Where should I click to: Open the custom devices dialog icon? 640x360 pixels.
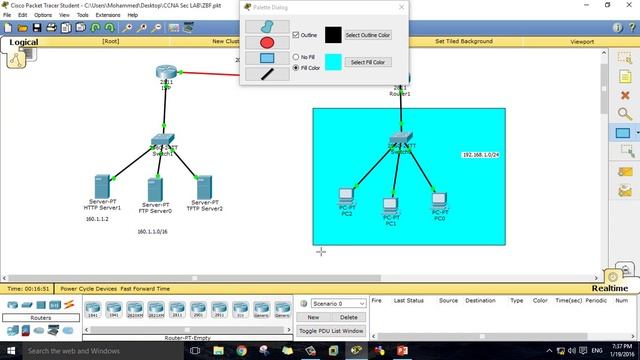[189, 28]
